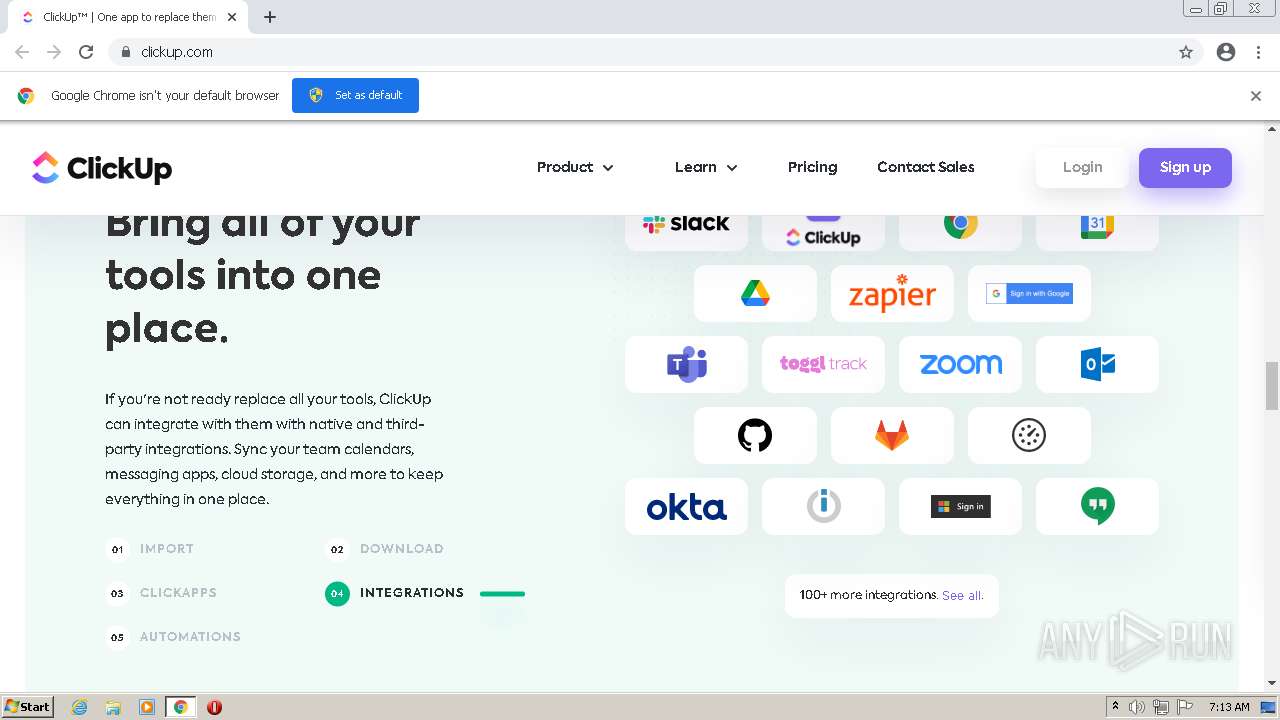Viewport: 1280px width, 720px height.
Task: Select the ClickUp integration tile
Action: [823, 232]
